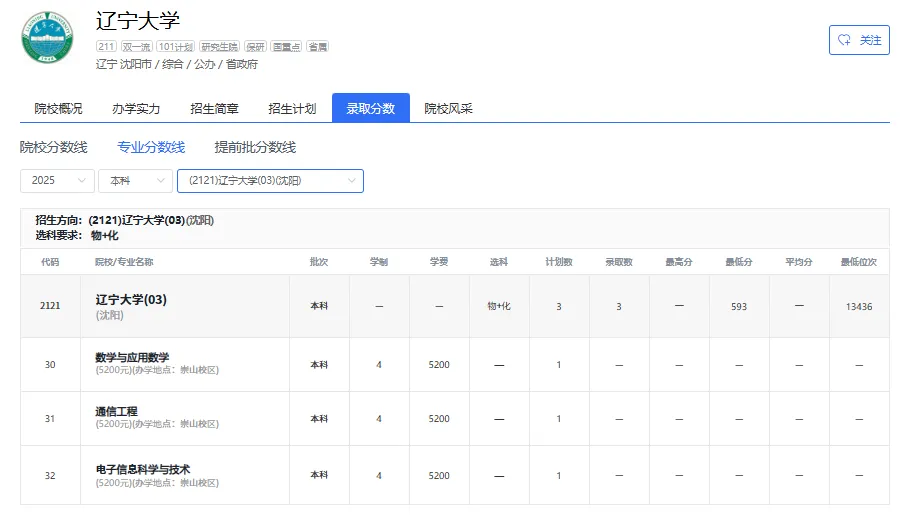Select the 数学与应用数学 major
Image resolution: width=911 pixels, height=522 pixels.
132,357
